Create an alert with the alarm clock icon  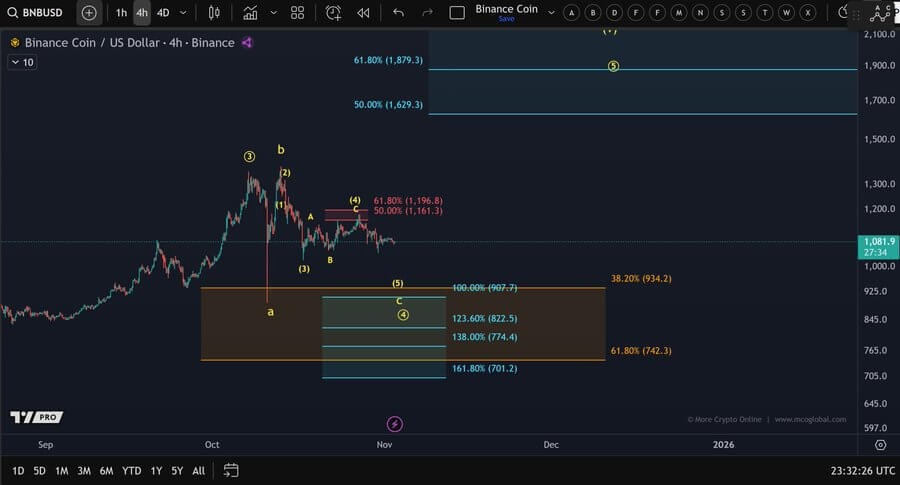coord(333,13)
